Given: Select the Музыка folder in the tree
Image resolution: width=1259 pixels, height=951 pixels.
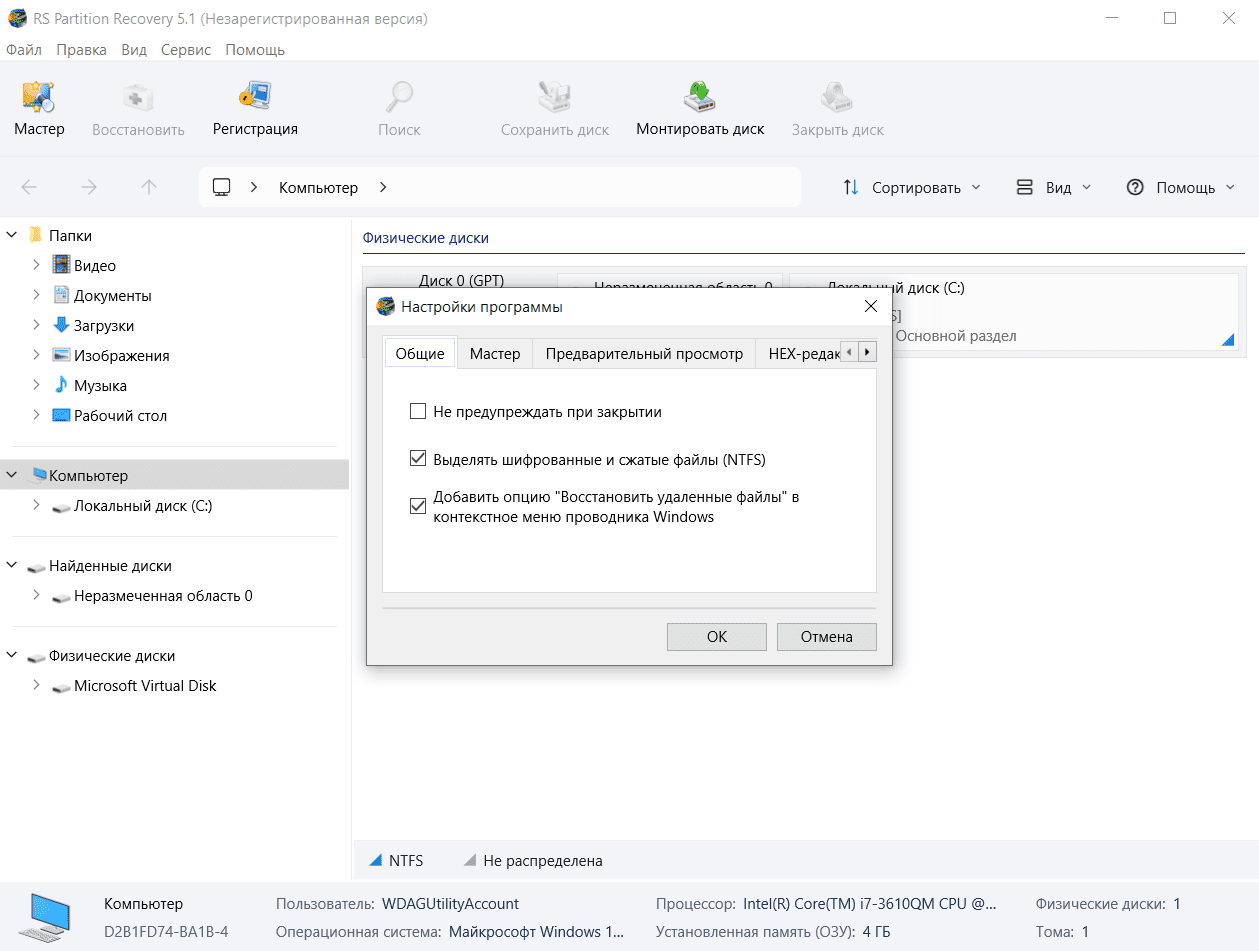Looking at the screenshot, I should 100,386.
